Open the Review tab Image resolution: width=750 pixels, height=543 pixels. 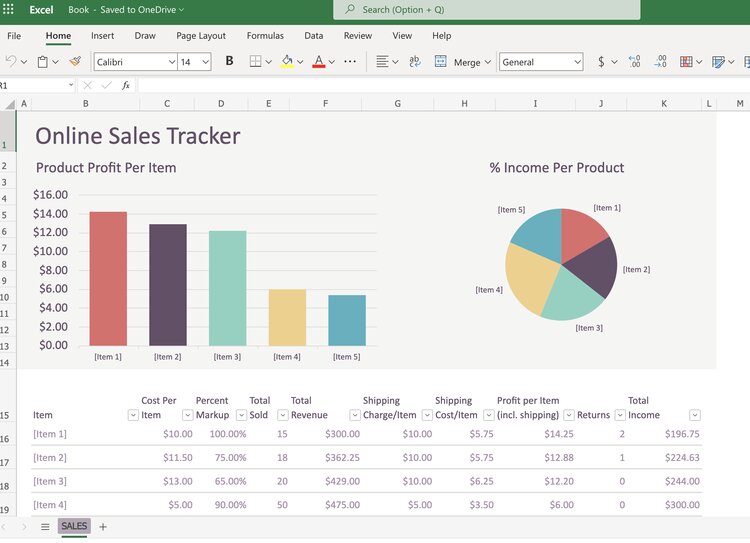click(358, 36)
